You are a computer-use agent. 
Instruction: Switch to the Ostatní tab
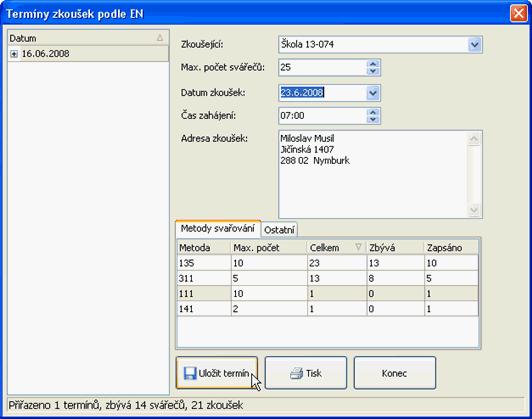tap(279, 230)
